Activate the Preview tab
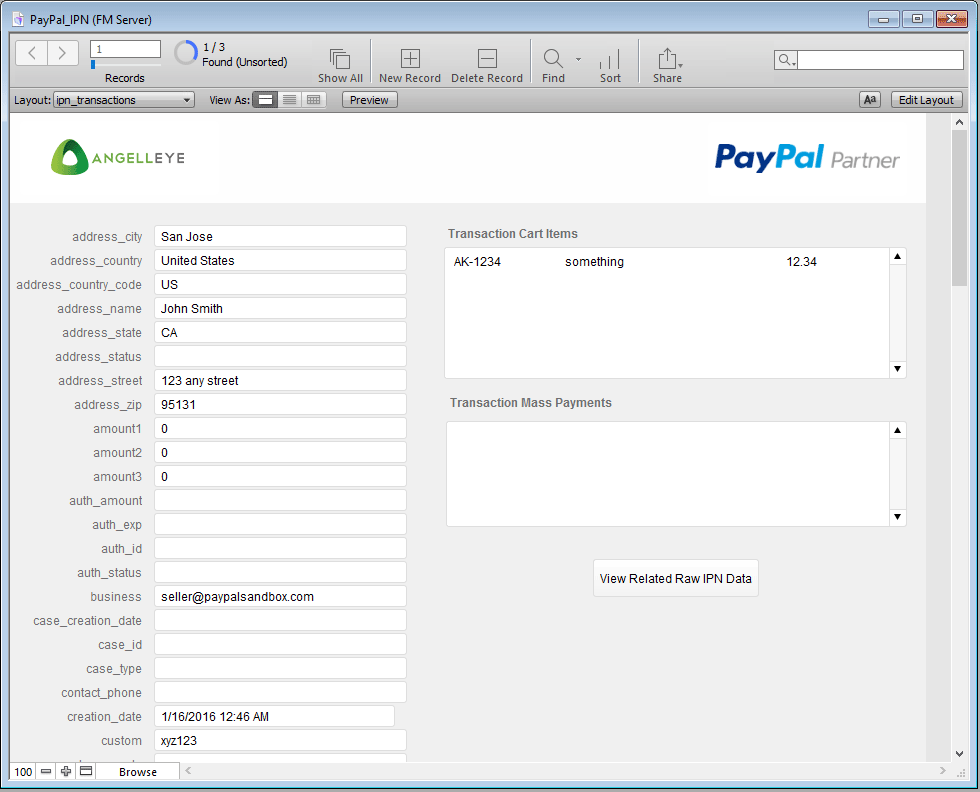The height and width of the screenshot is (792, 980). (369, 99)
